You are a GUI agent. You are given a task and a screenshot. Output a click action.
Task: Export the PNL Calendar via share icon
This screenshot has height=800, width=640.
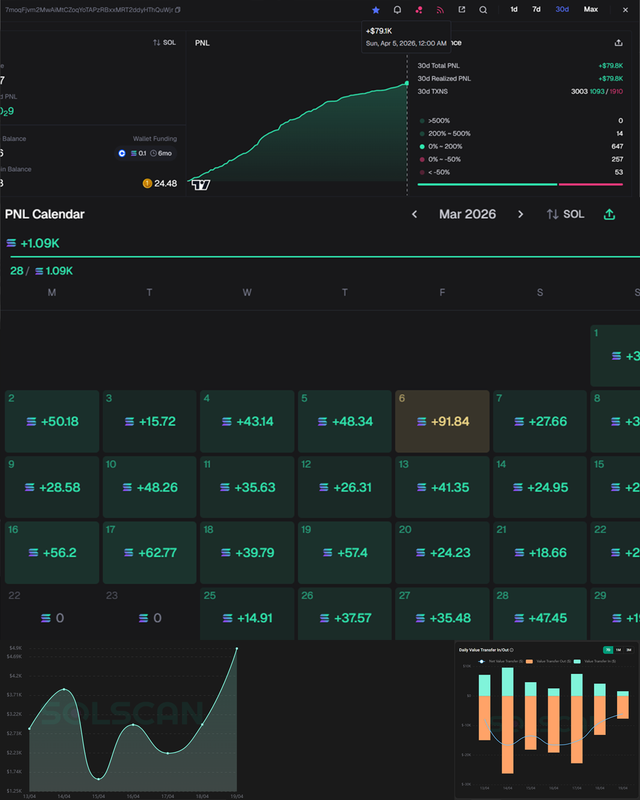[609, 214]
